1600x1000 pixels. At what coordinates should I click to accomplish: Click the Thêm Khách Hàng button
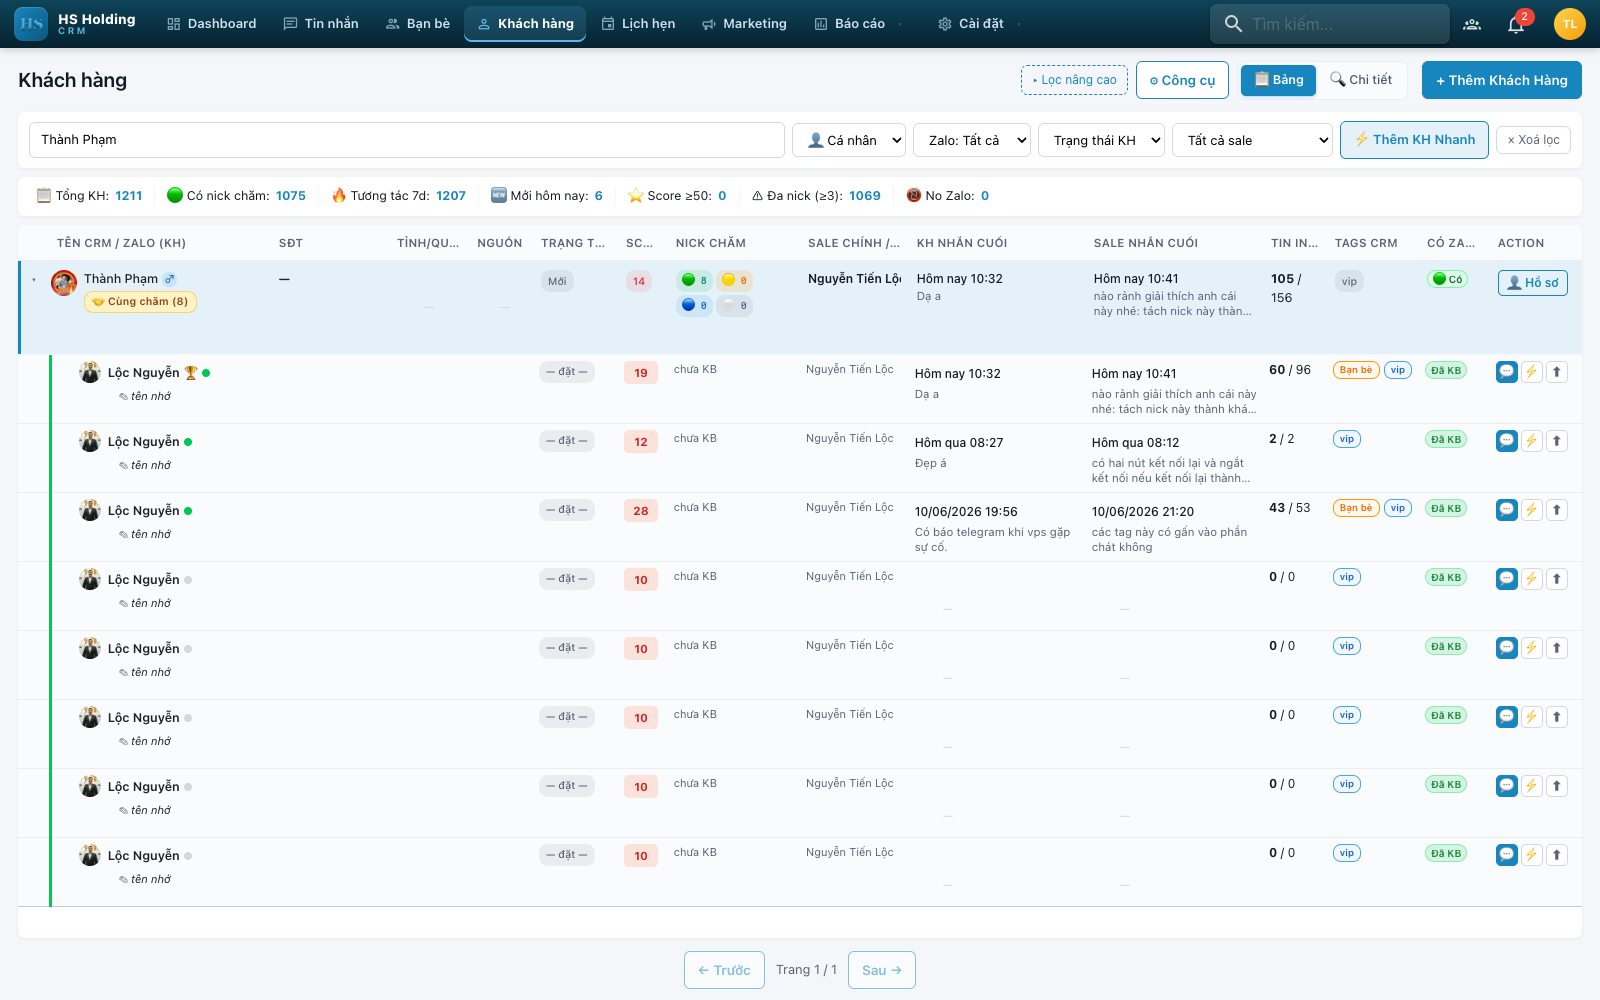click(1502, 80)
